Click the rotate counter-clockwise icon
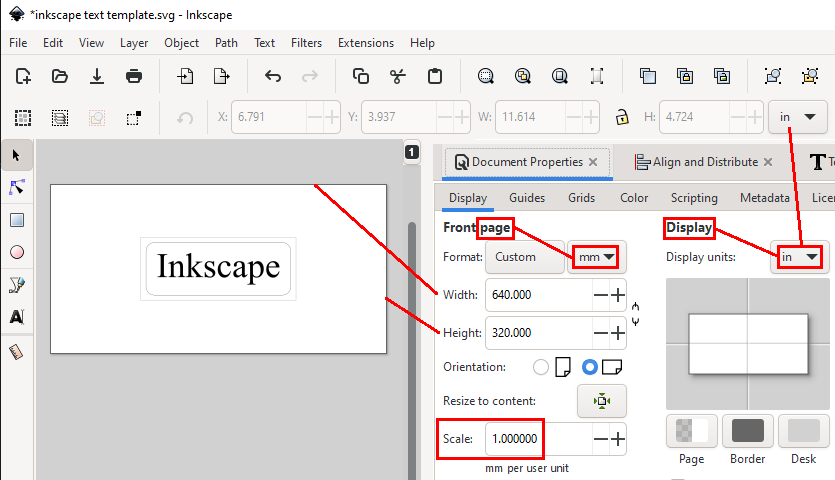Image resolution: width=835 pixels, height=480 pixels. tap(185, 117)
